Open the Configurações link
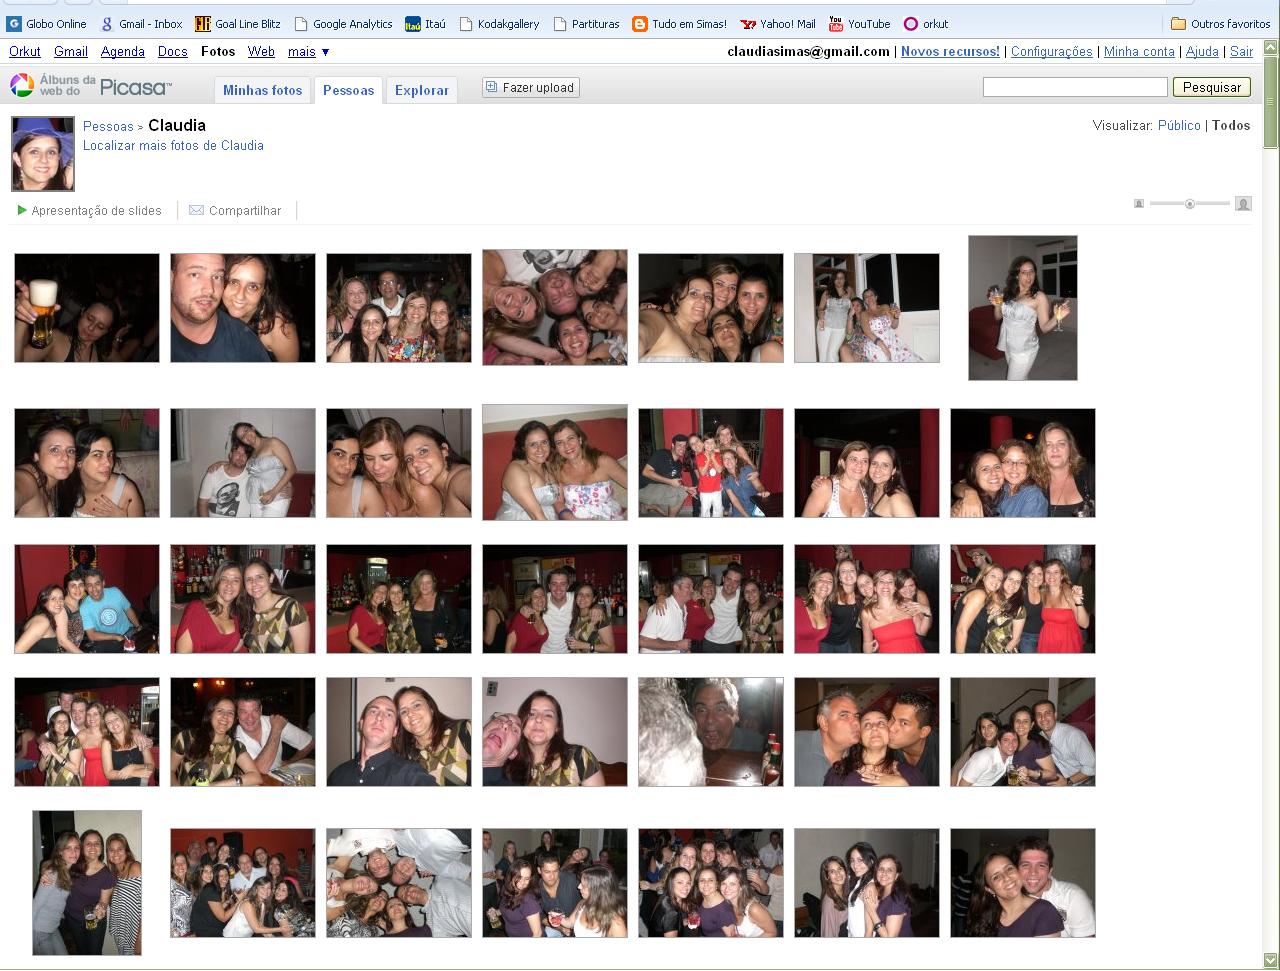1280x971 pixels. coord(1052,51)
